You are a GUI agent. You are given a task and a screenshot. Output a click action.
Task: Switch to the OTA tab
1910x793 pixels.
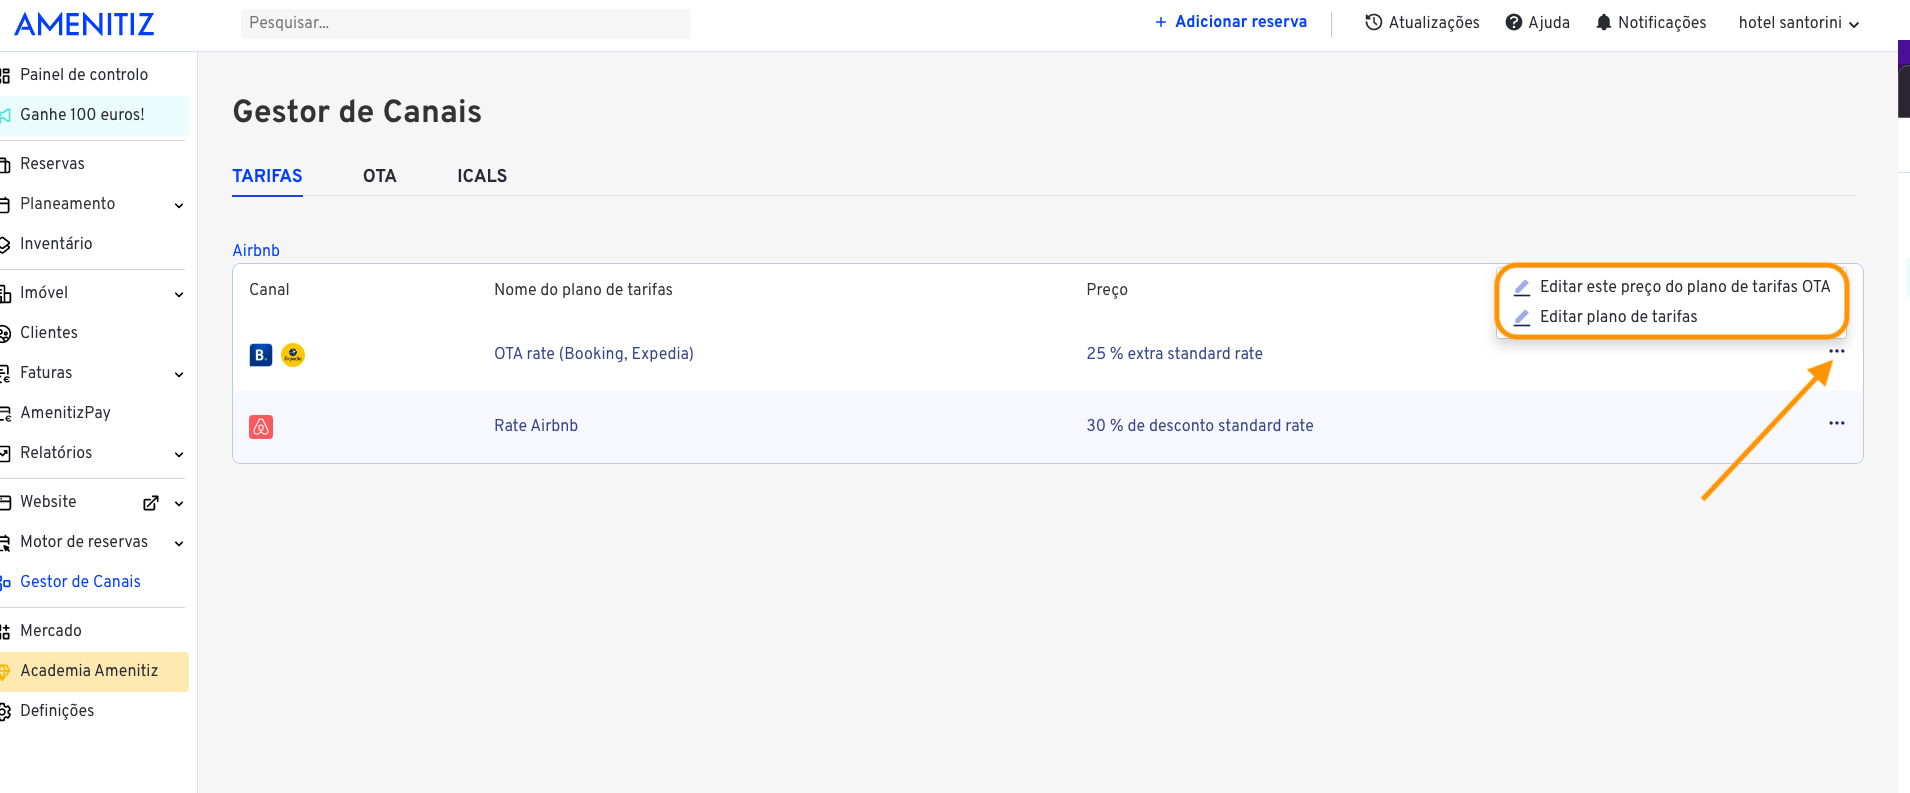click(380, 176)
